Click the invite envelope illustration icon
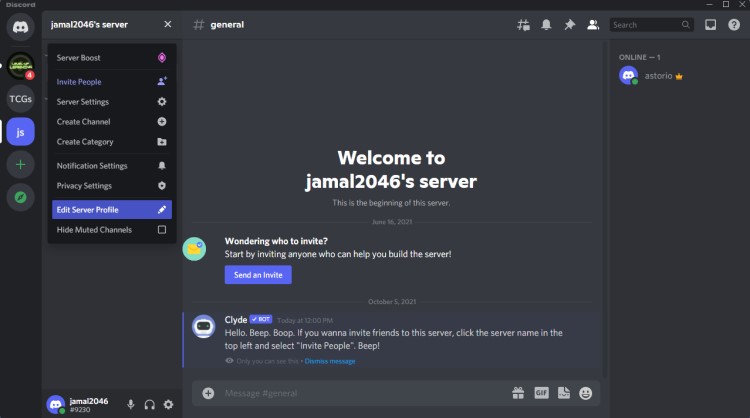 point(194,249)
